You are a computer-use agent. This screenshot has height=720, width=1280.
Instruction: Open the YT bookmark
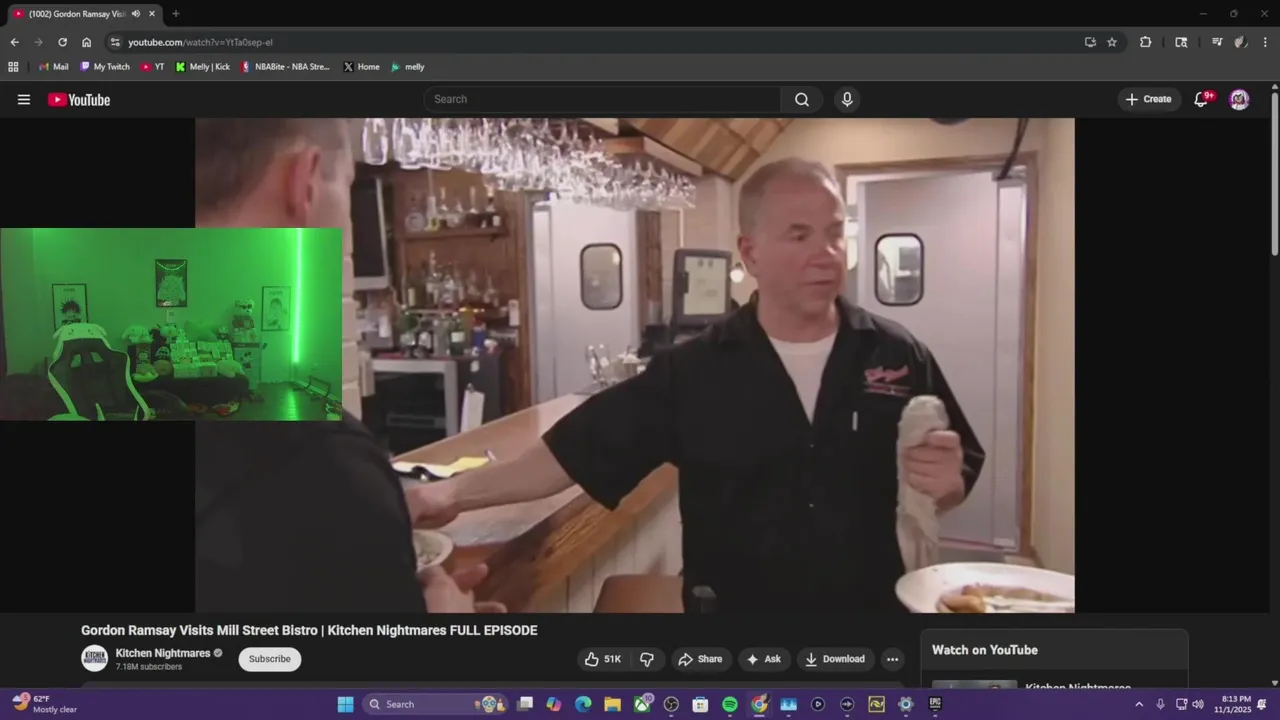[152, 67]
